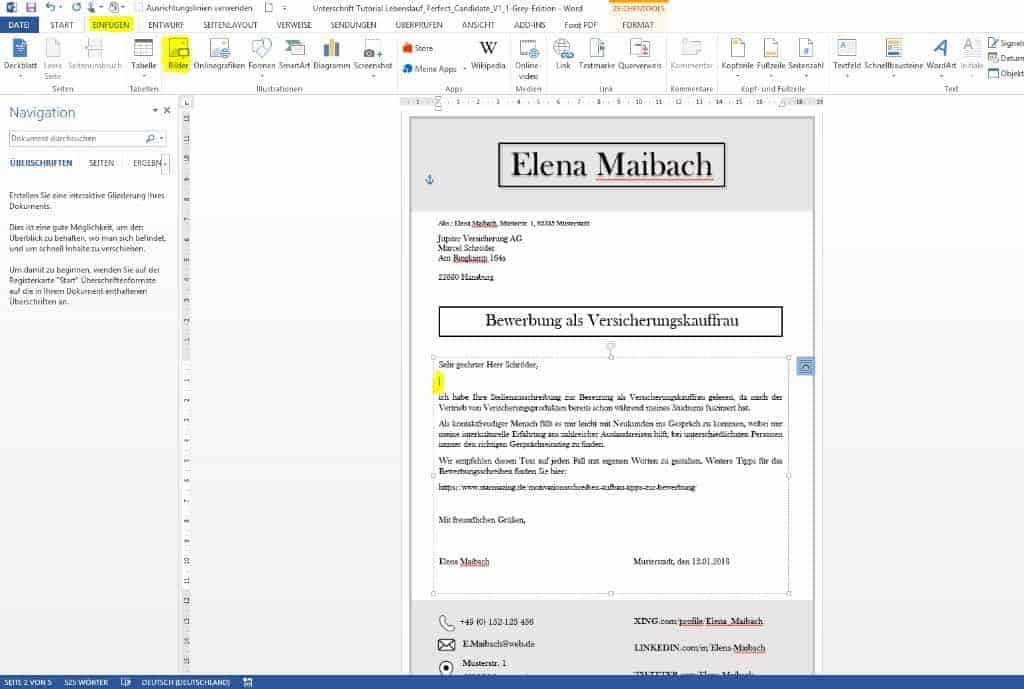Image resolution: width=1024 pixels, height=689 pixels.
Task: Click the layout options icon beside the text box
Action: 805,366
